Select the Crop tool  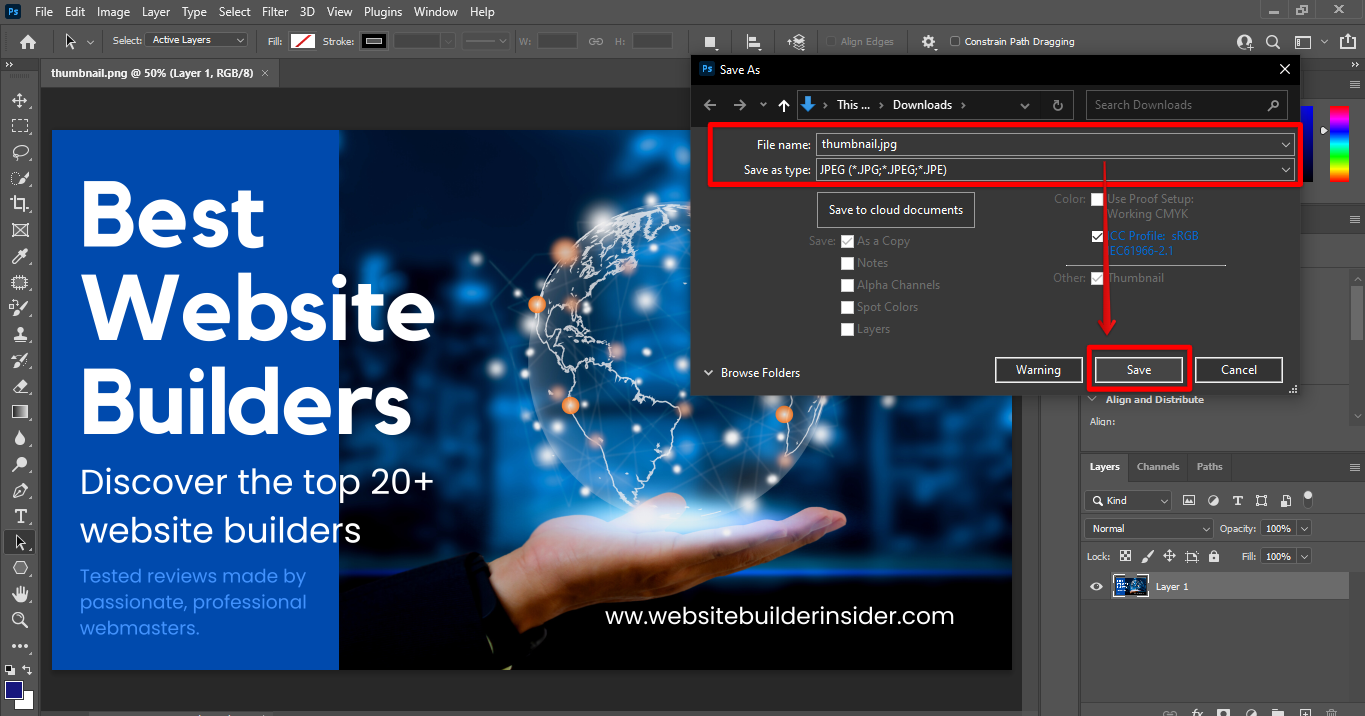(20, 204)
